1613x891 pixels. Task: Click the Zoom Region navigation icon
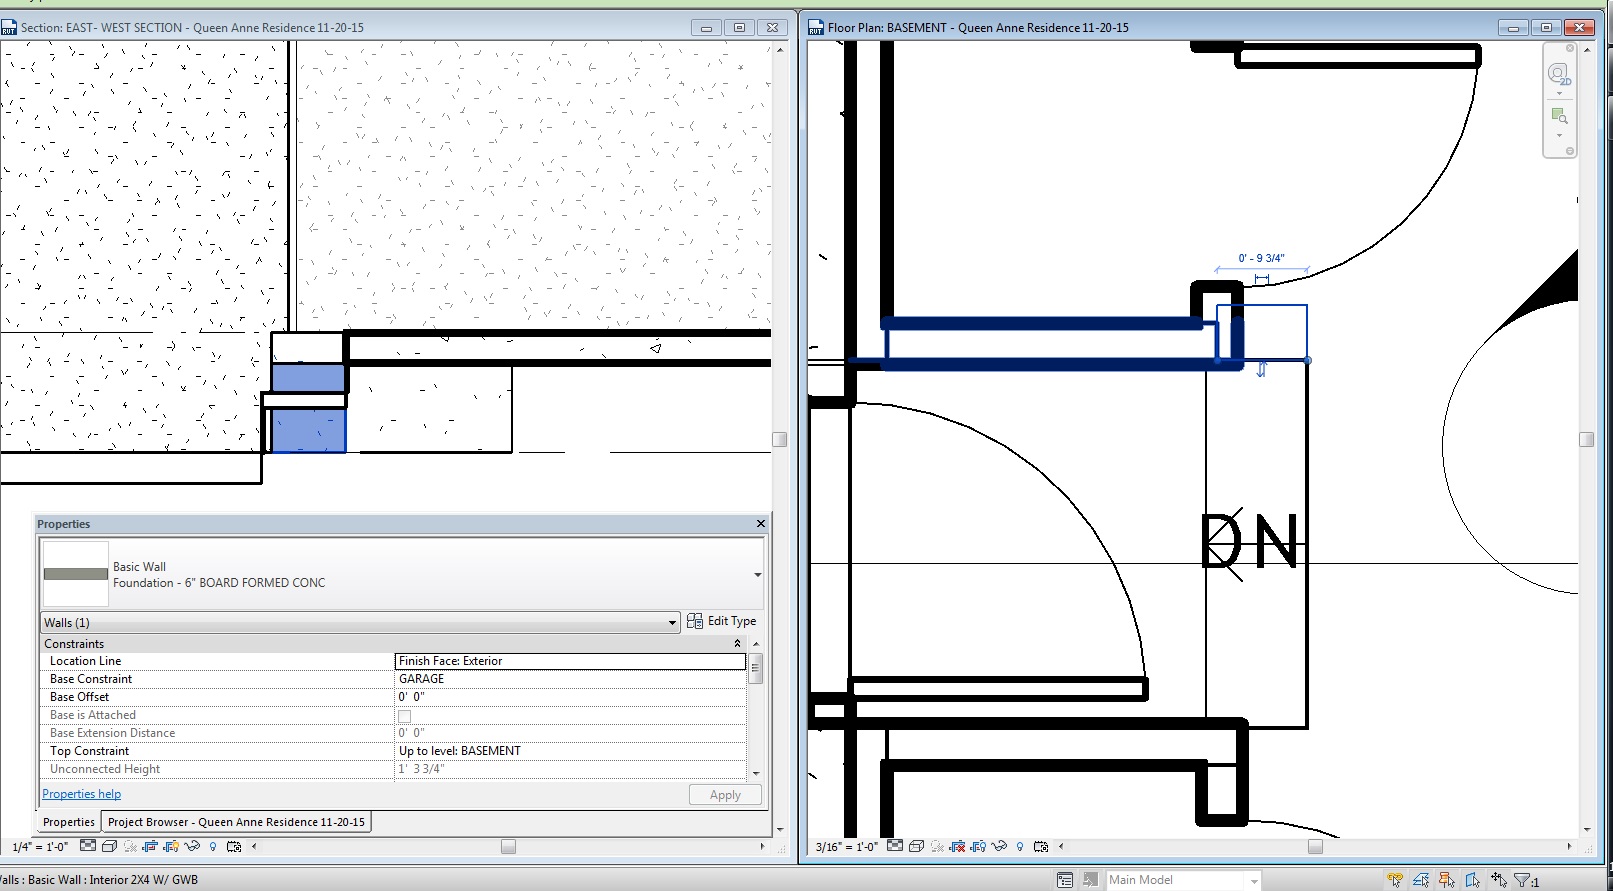(1559, 116)
